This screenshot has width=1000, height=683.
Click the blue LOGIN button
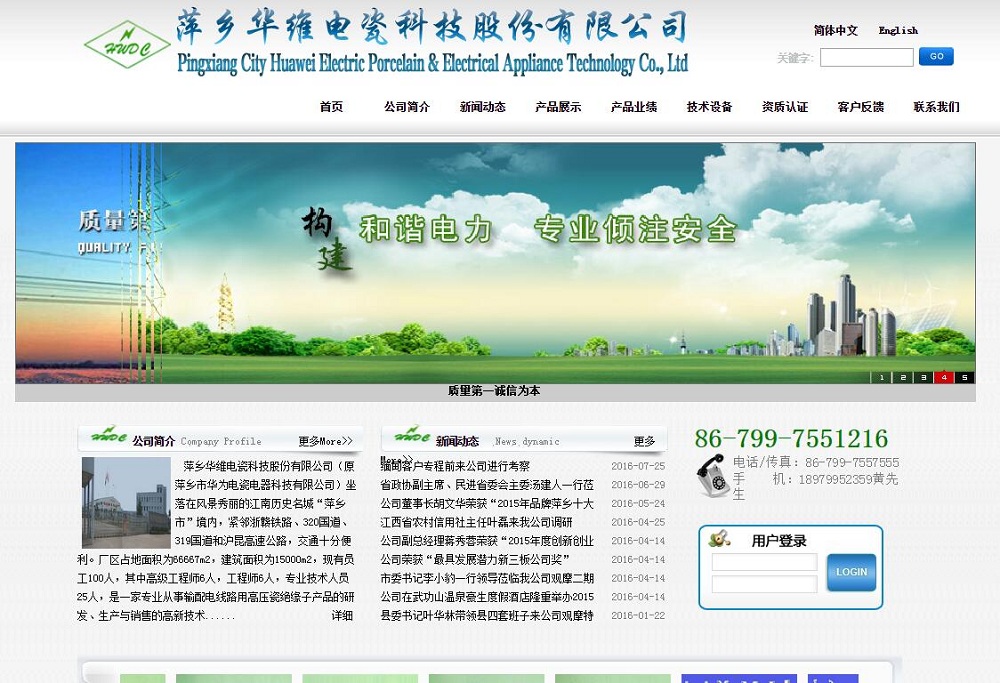(851, 572)
